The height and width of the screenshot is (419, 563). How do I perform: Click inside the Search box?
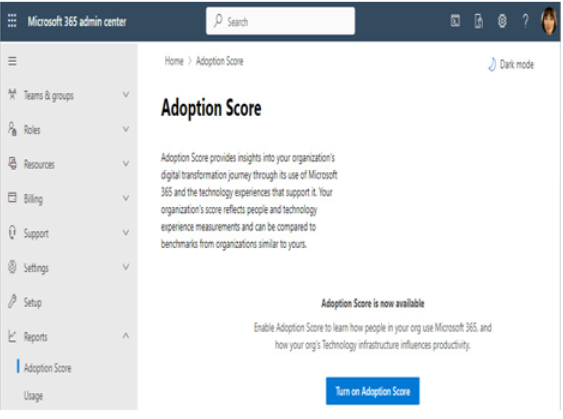pos(280,21)
